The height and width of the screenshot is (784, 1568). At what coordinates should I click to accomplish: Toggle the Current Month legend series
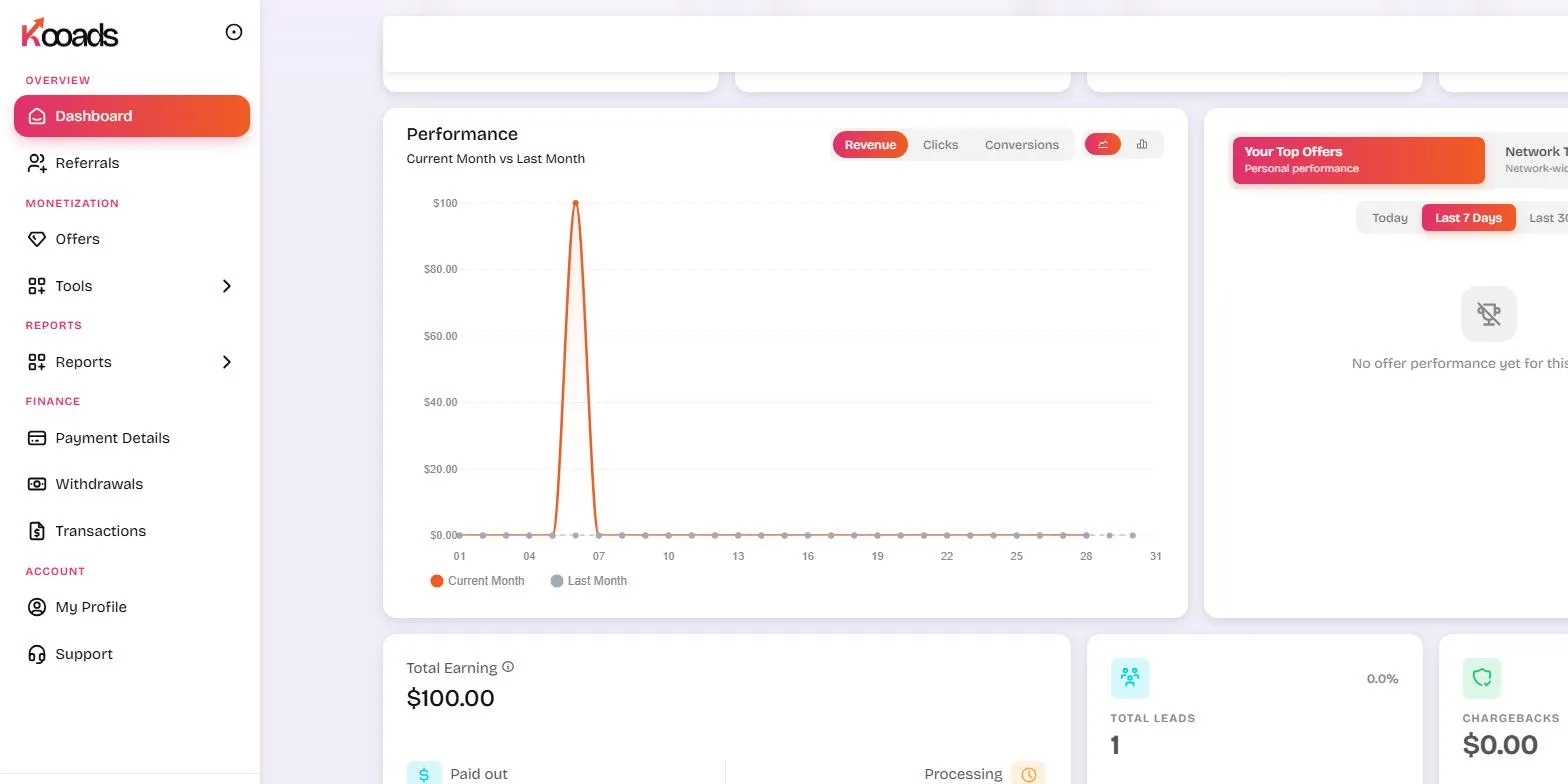[x=477, y=581]
